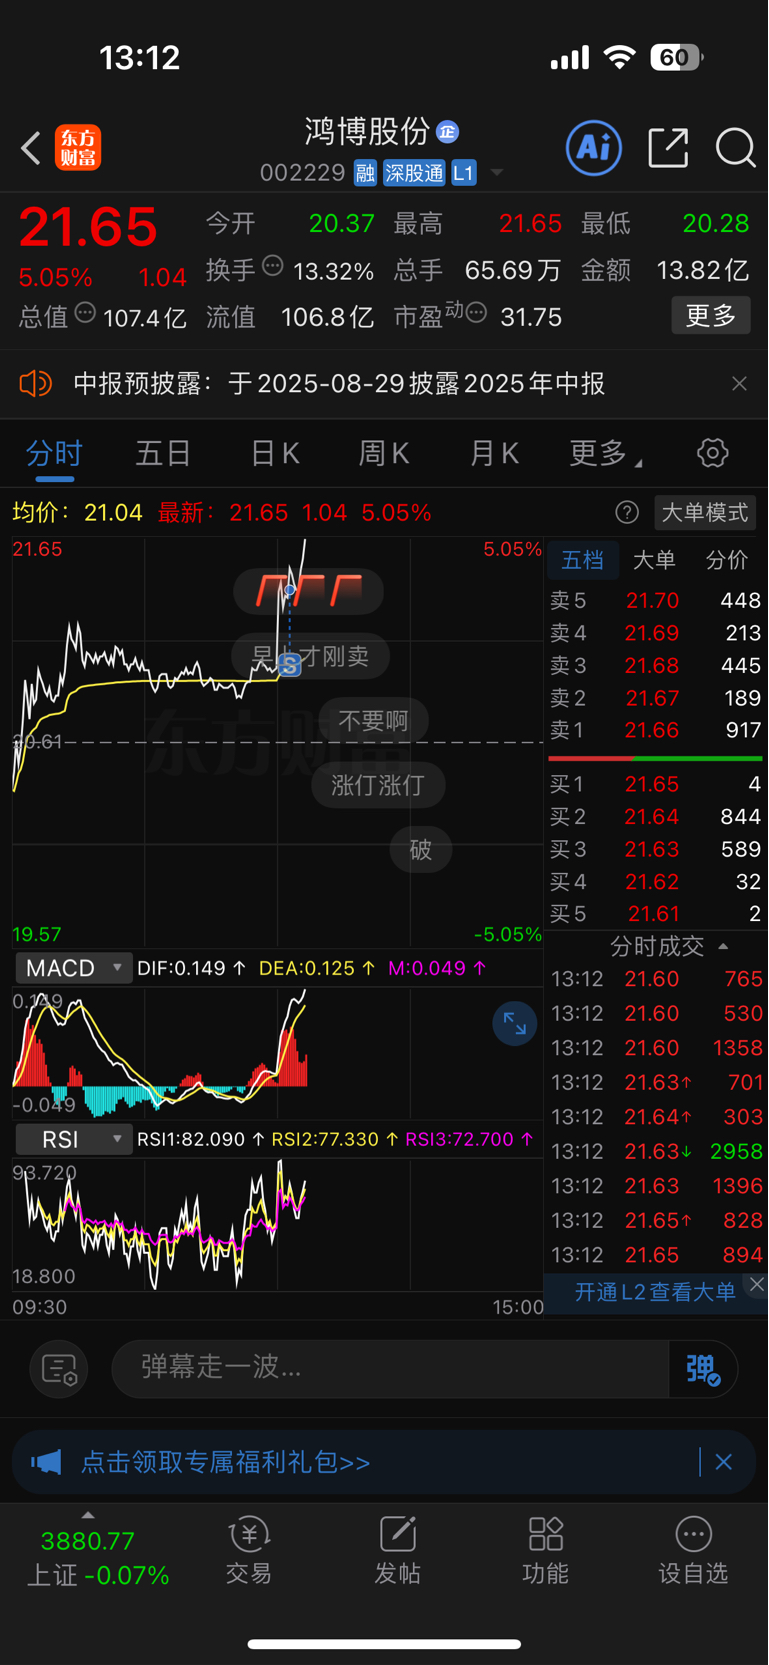769x1665 pixels.
Task: Tap the S sell marker on chart
Action: 290,664
